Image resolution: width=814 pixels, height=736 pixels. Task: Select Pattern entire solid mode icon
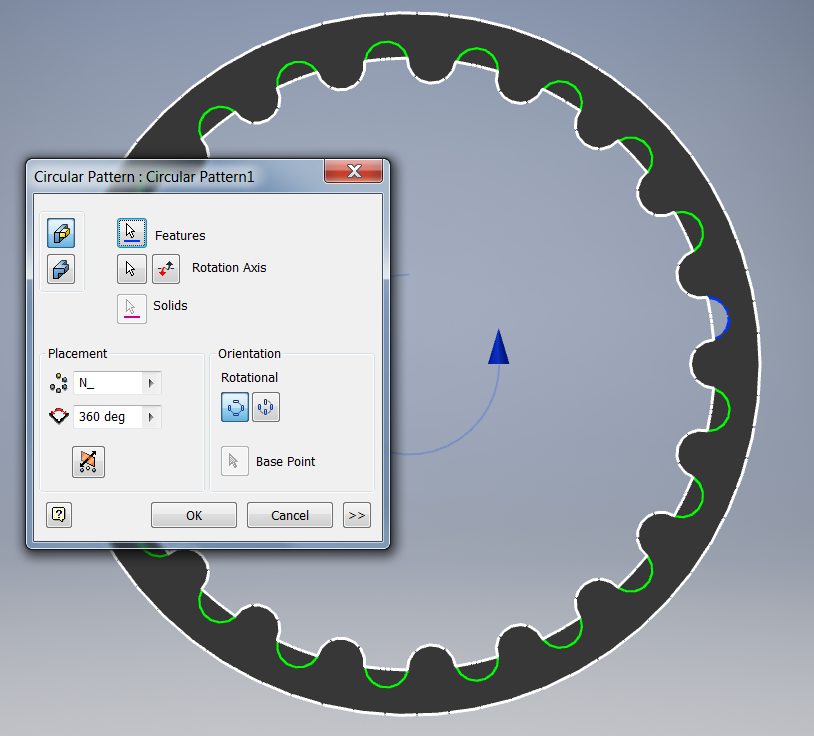pyautogui.click(x=61, y=269)
